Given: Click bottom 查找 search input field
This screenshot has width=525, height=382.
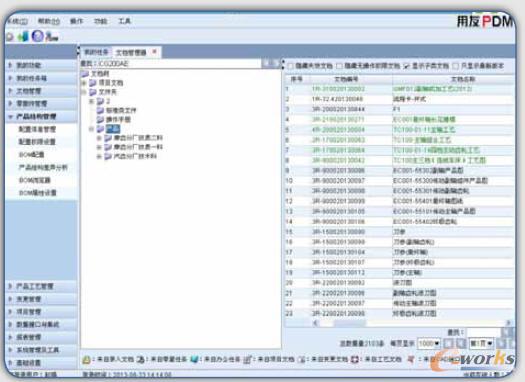Looking at the screenshot, I should click(484, 332).
